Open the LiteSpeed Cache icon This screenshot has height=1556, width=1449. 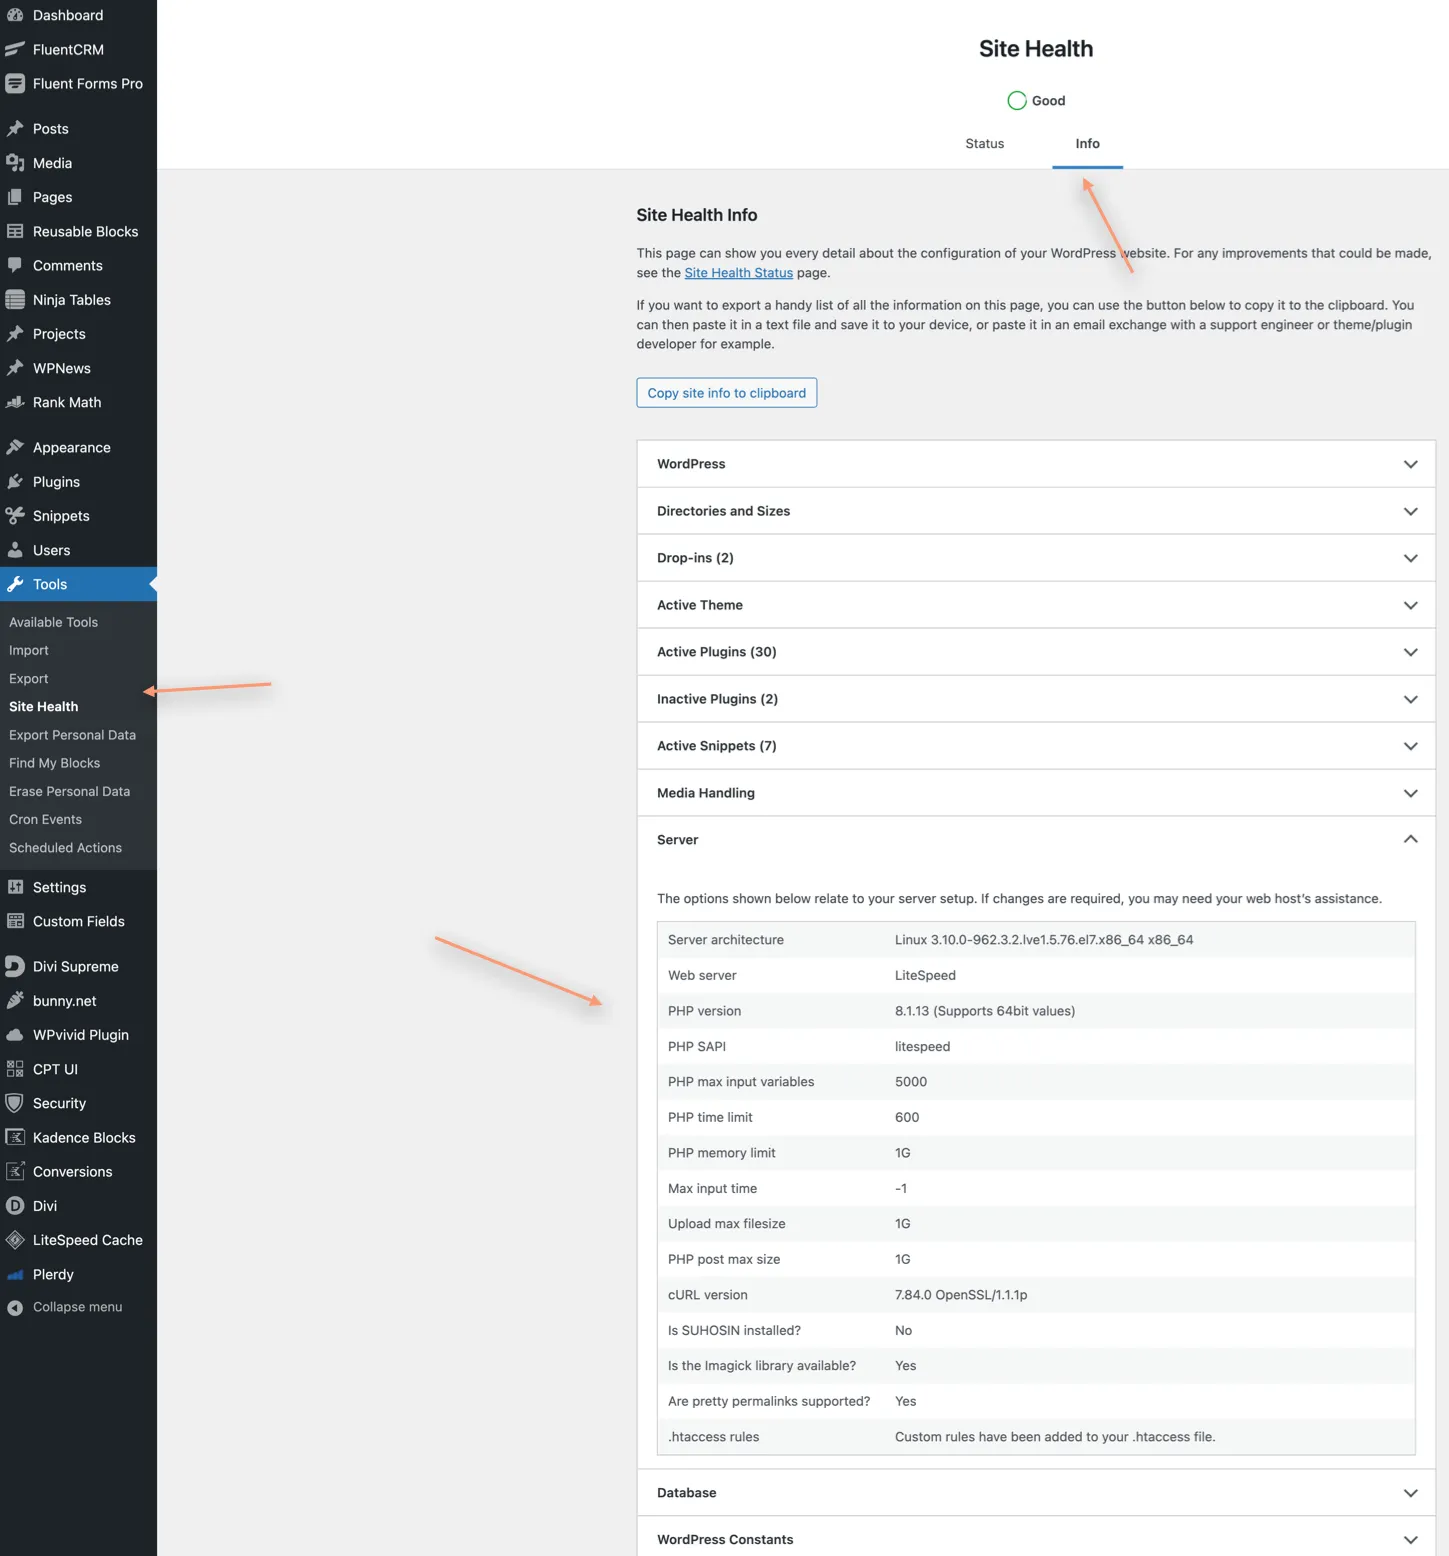coord(15,1239)
